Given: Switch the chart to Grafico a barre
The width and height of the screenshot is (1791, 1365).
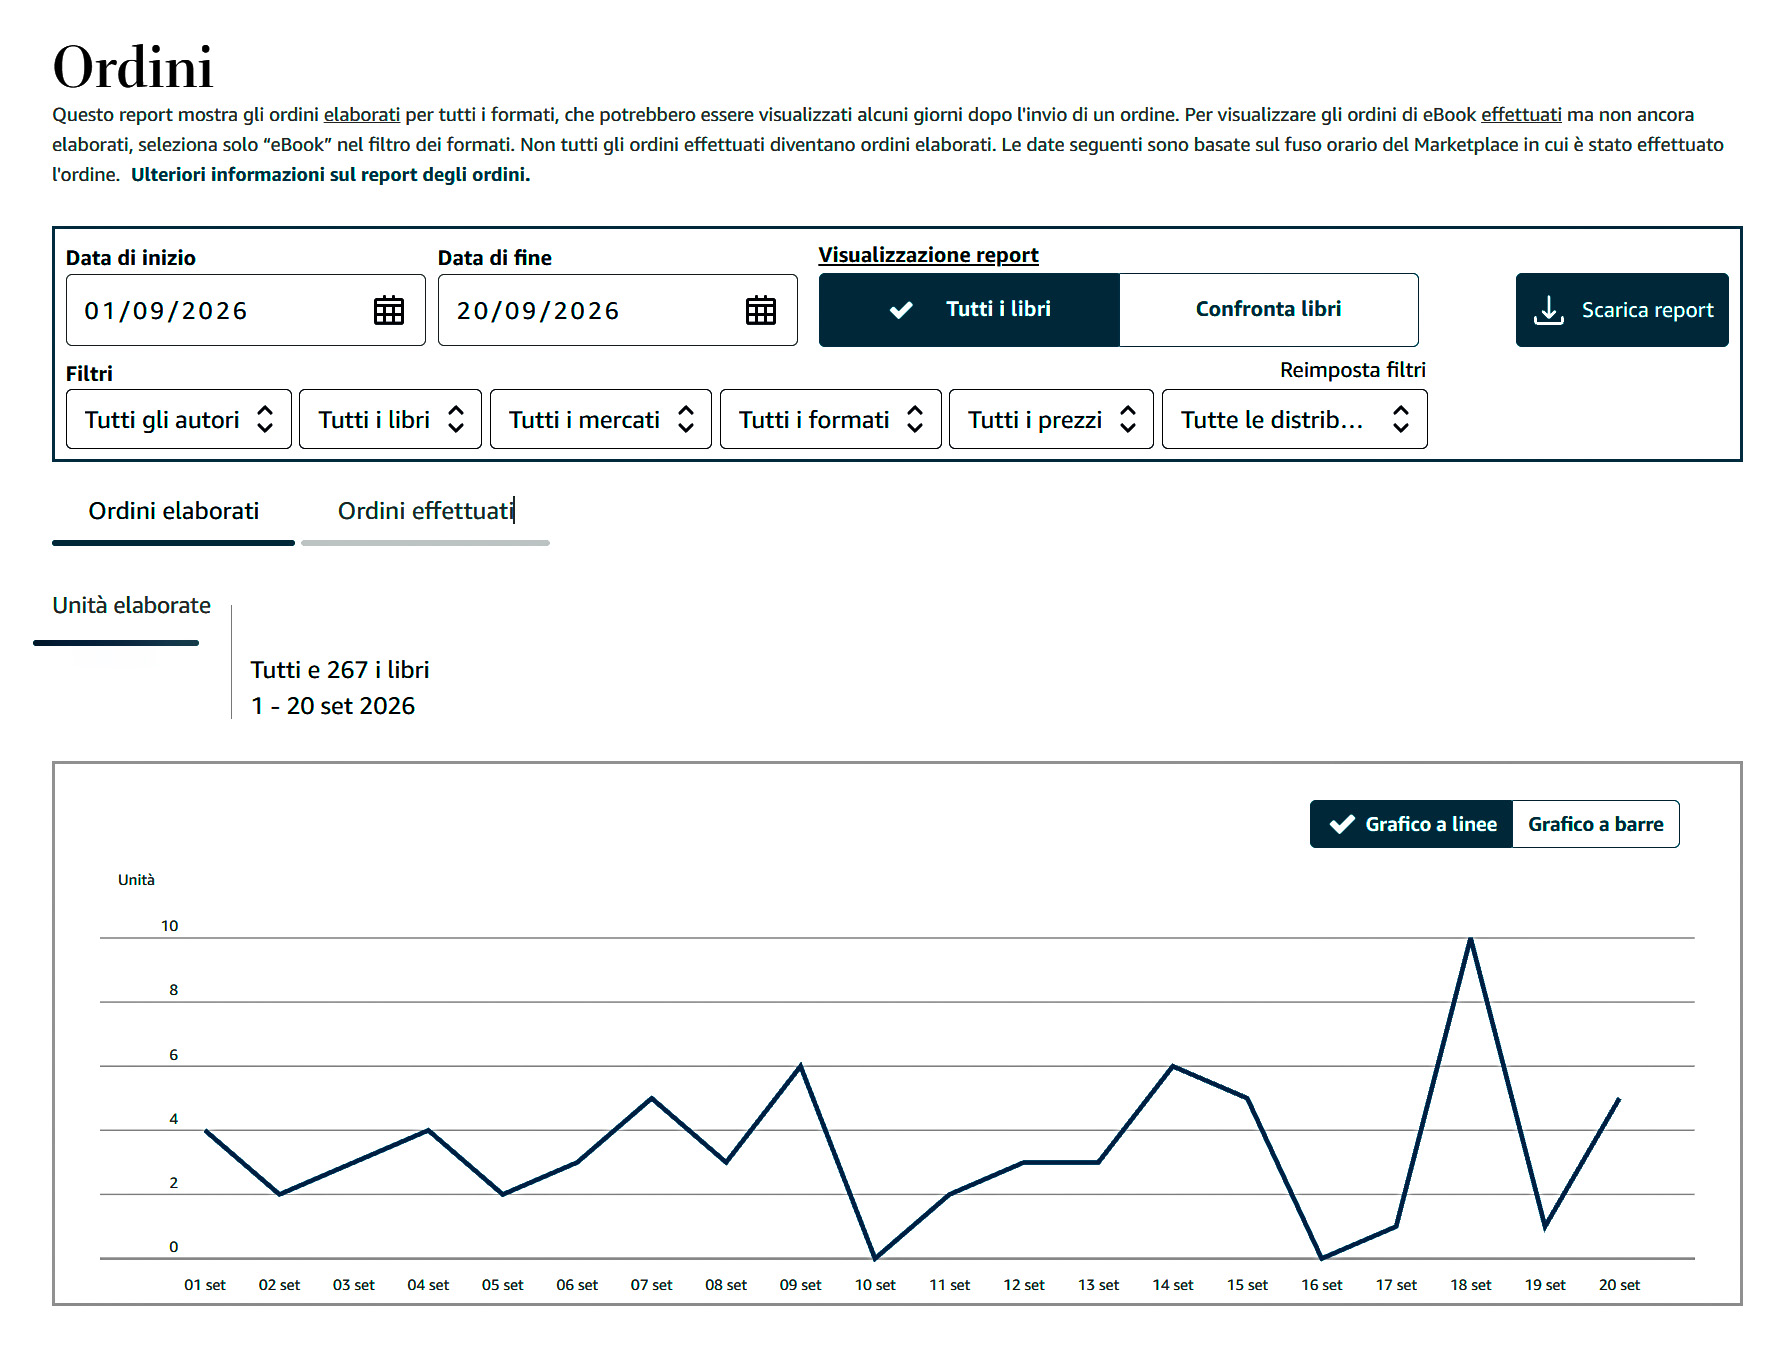Looking at the screenshot, I should point(1595,824).
